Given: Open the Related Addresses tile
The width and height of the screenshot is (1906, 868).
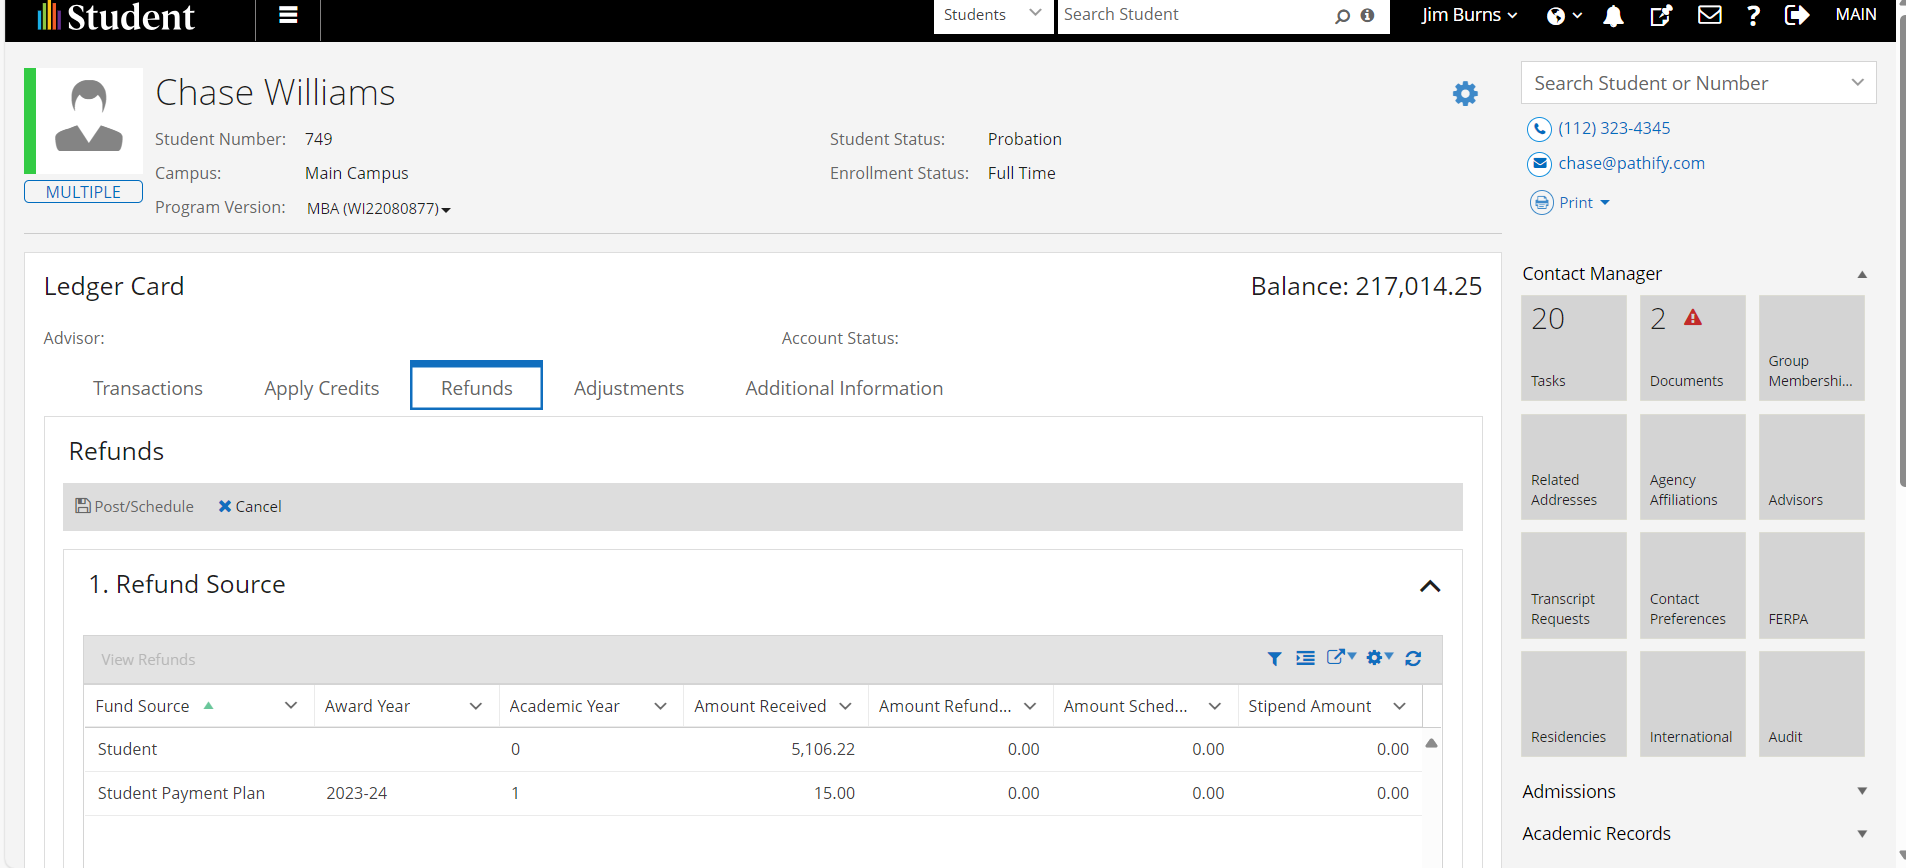Looking at the screenshot, I should tap(1574, 467).
